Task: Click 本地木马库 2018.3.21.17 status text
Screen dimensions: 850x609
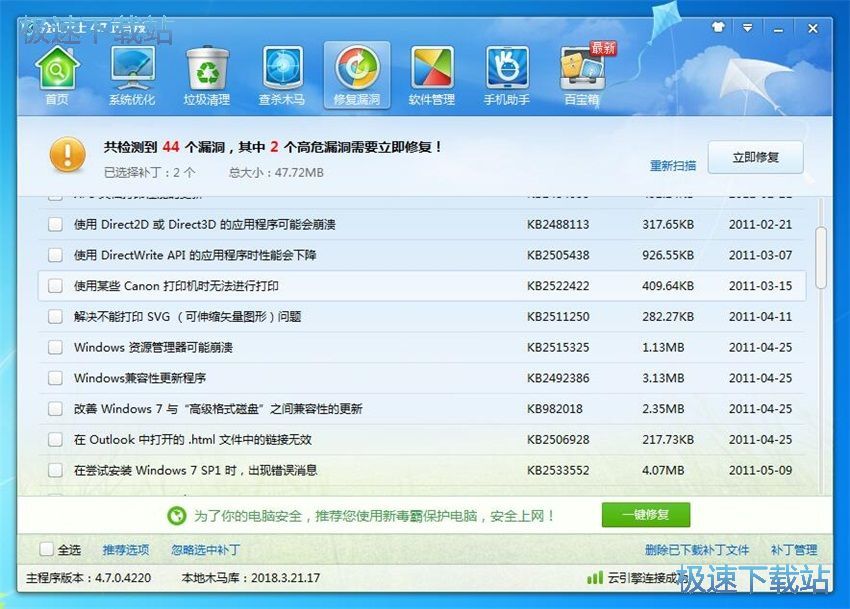Action: point(250,578)
